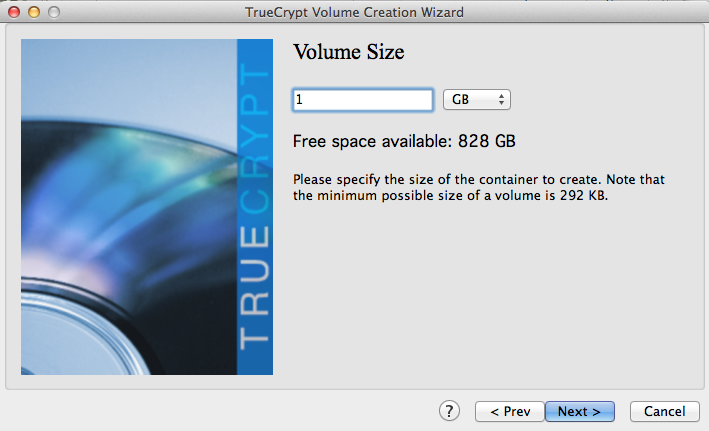Cancel the volume creation wizard

click(x=664, y=411)
